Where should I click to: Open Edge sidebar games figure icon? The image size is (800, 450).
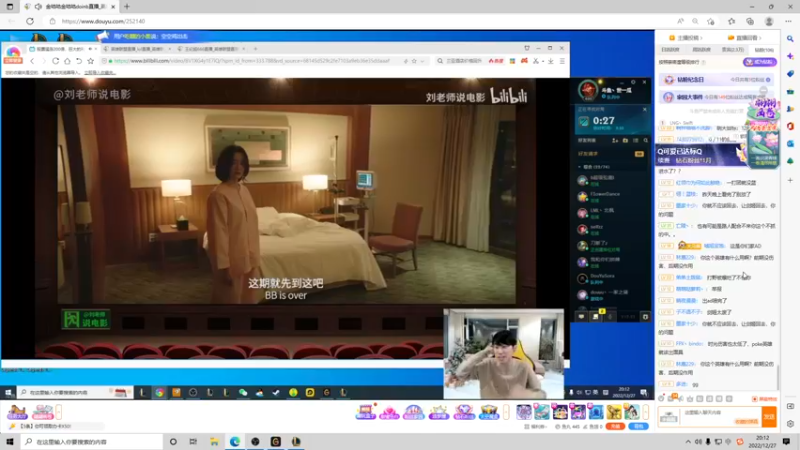pyautogui.click(x=790, y=109)
